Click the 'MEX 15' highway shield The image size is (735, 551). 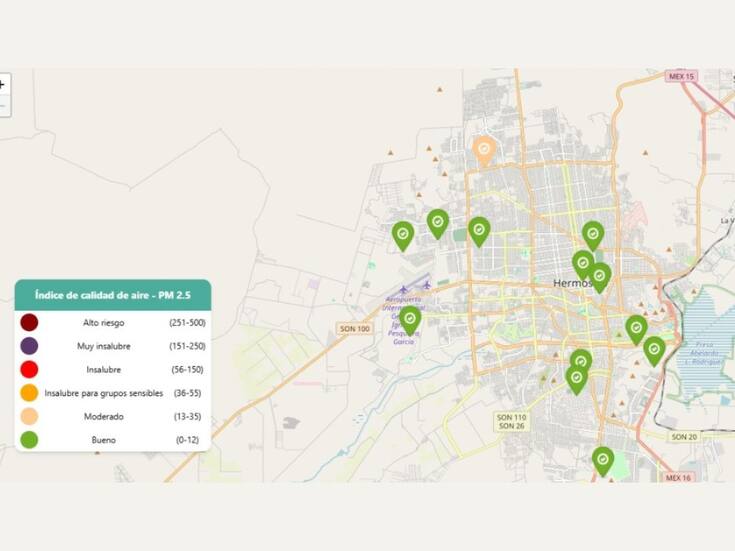pyautogui.click(x=681, y=76)
